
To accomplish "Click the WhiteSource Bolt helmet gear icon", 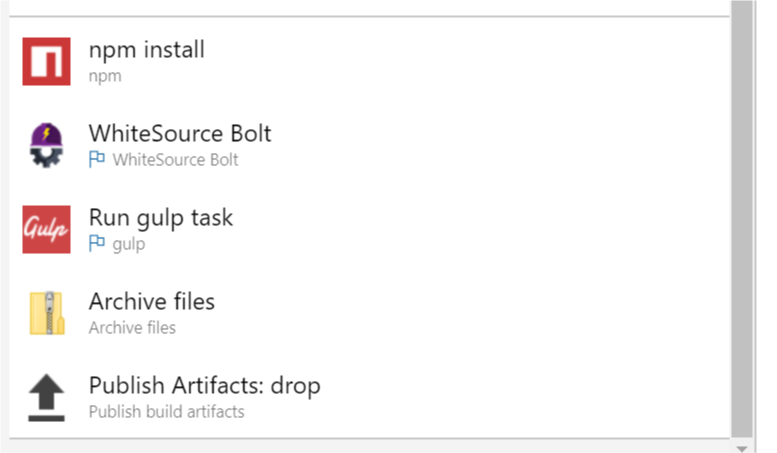I will click(x=46, y=145).
